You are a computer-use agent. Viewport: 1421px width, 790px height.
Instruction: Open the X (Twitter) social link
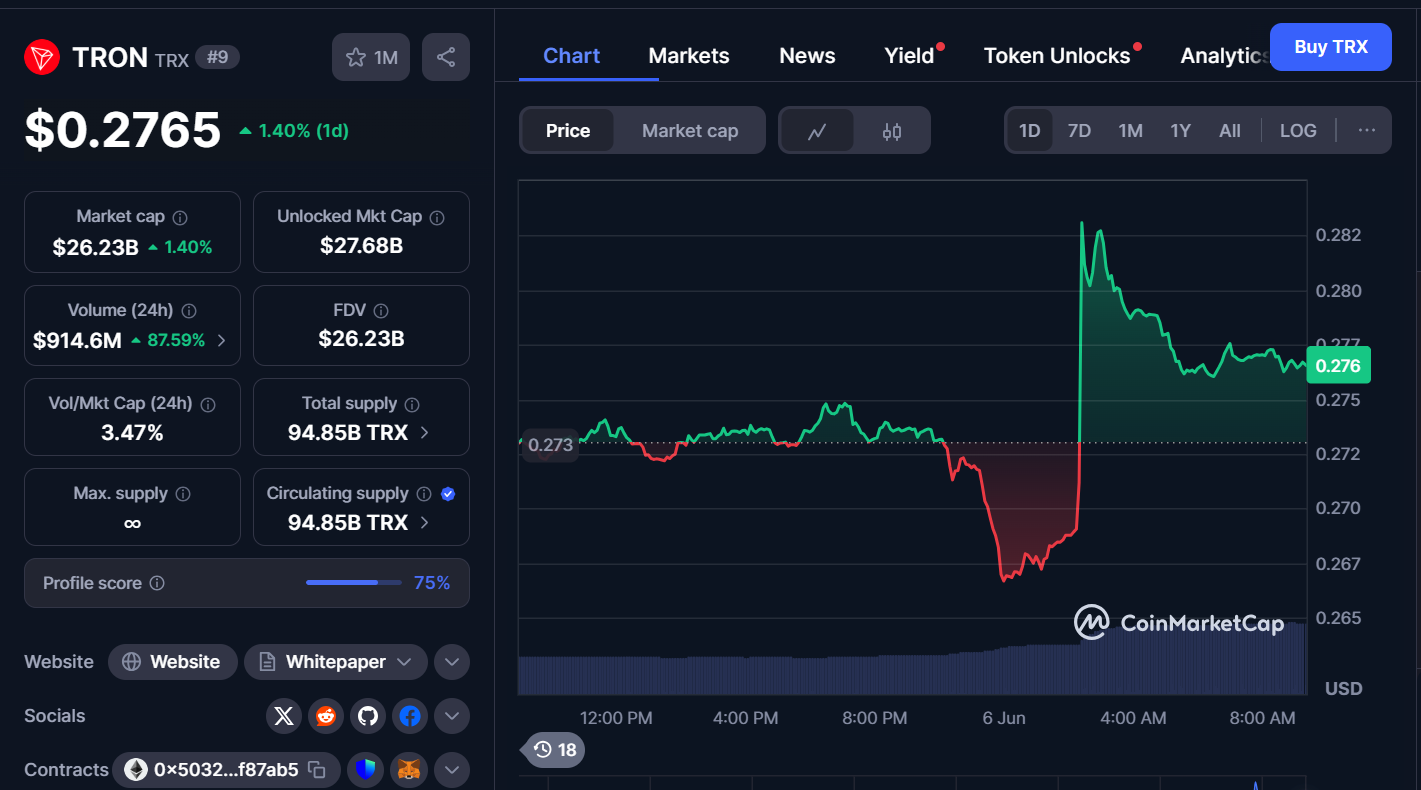[284, 716]
